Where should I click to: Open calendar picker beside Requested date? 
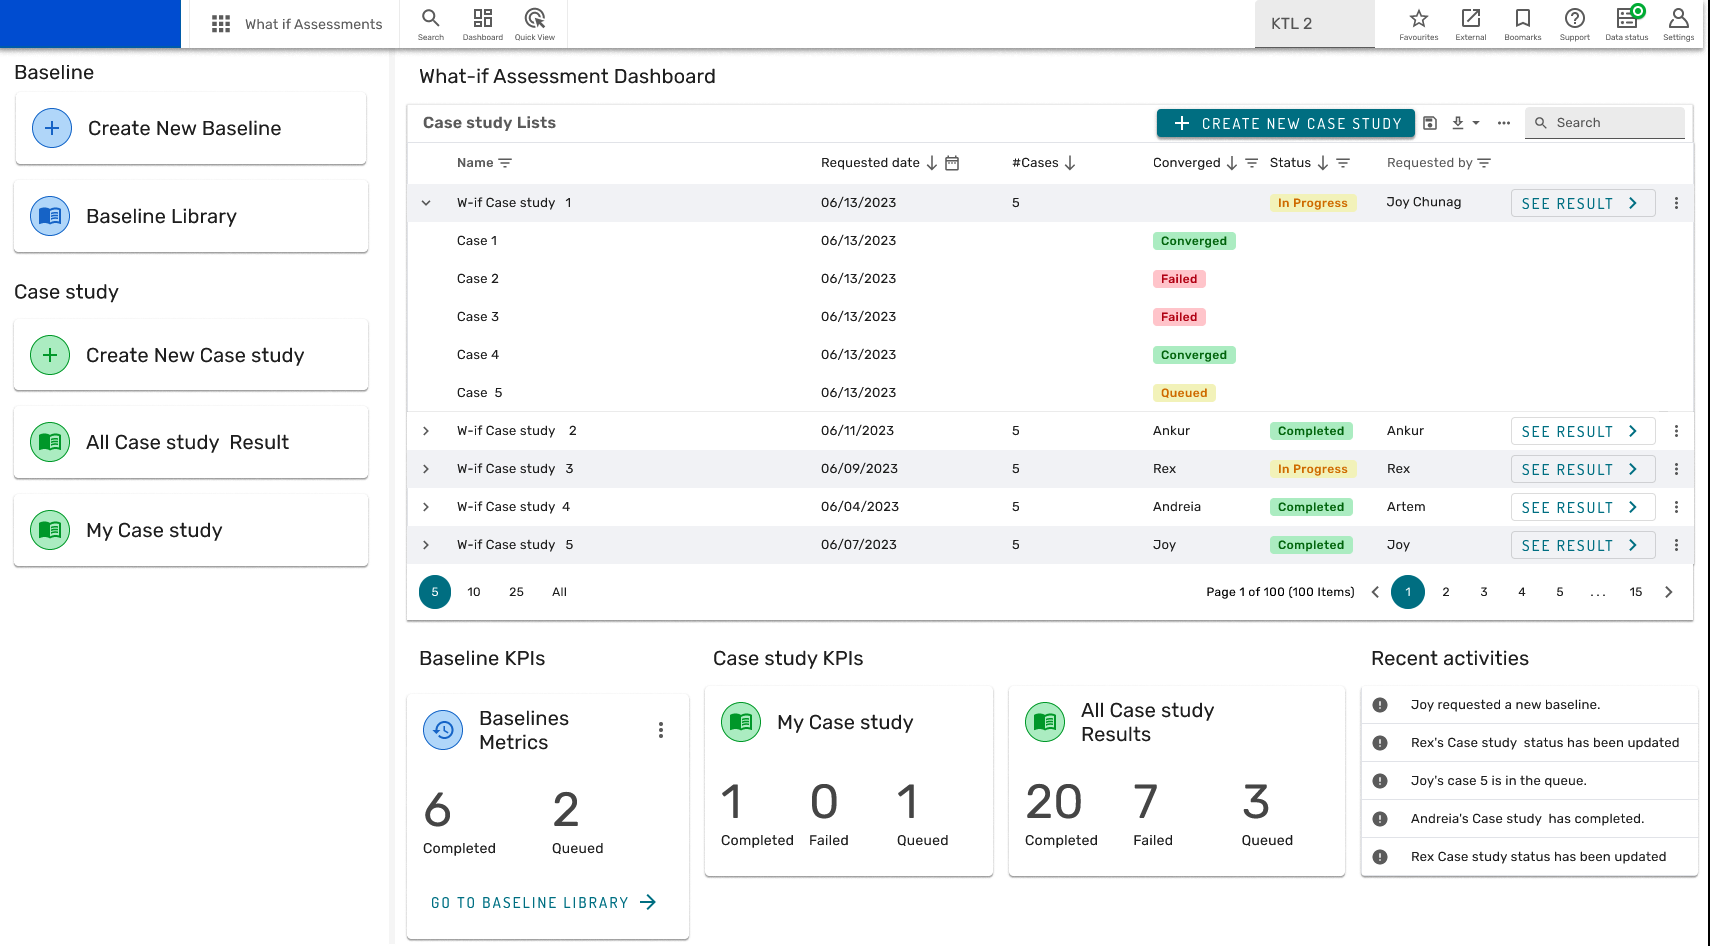tap(952, 163)
